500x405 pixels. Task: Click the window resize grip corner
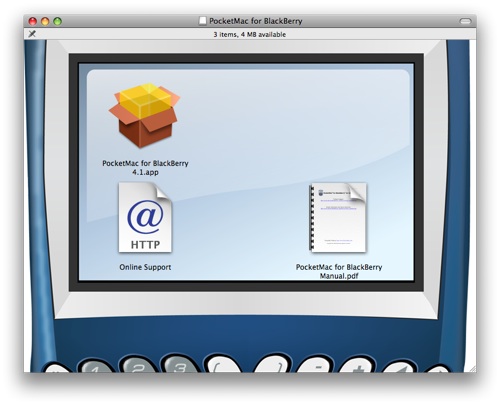[473, 368]
